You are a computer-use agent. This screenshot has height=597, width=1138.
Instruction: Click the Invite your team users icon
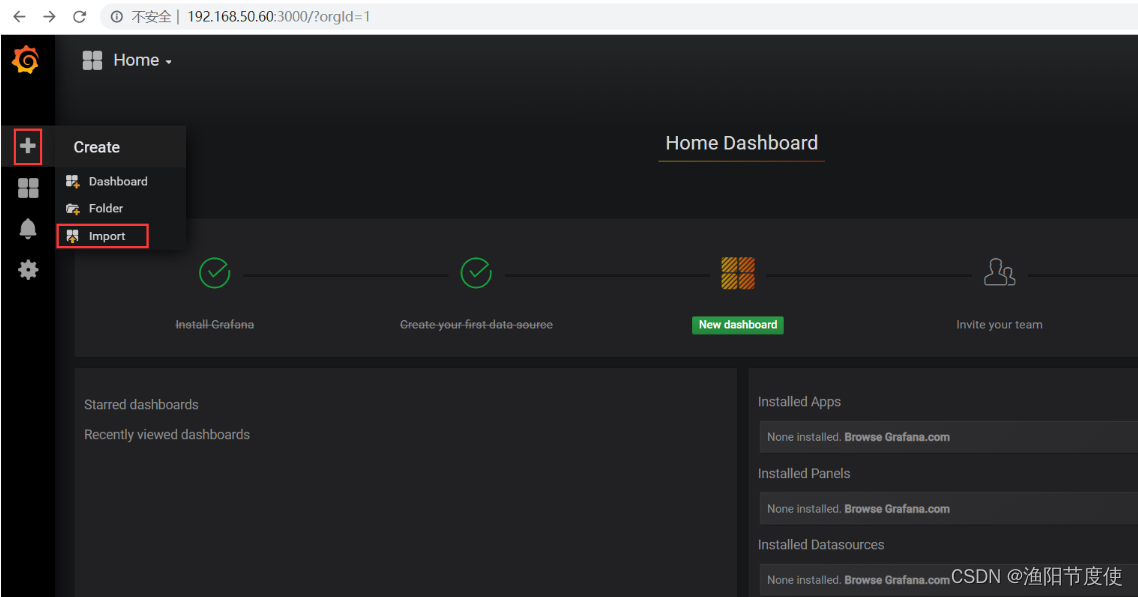(x=999, y=272)
